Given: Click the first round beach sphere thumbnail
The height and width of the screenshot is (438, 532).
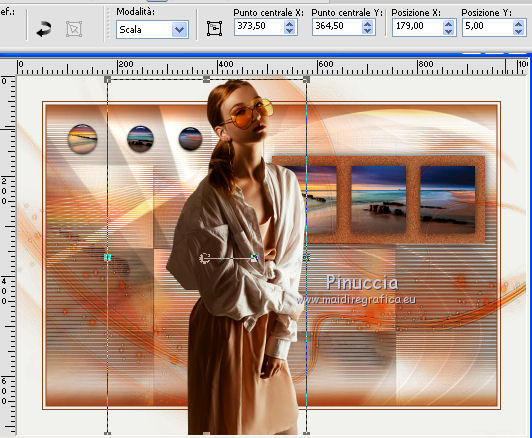Looking at the screenshot, I should (82, 139).
